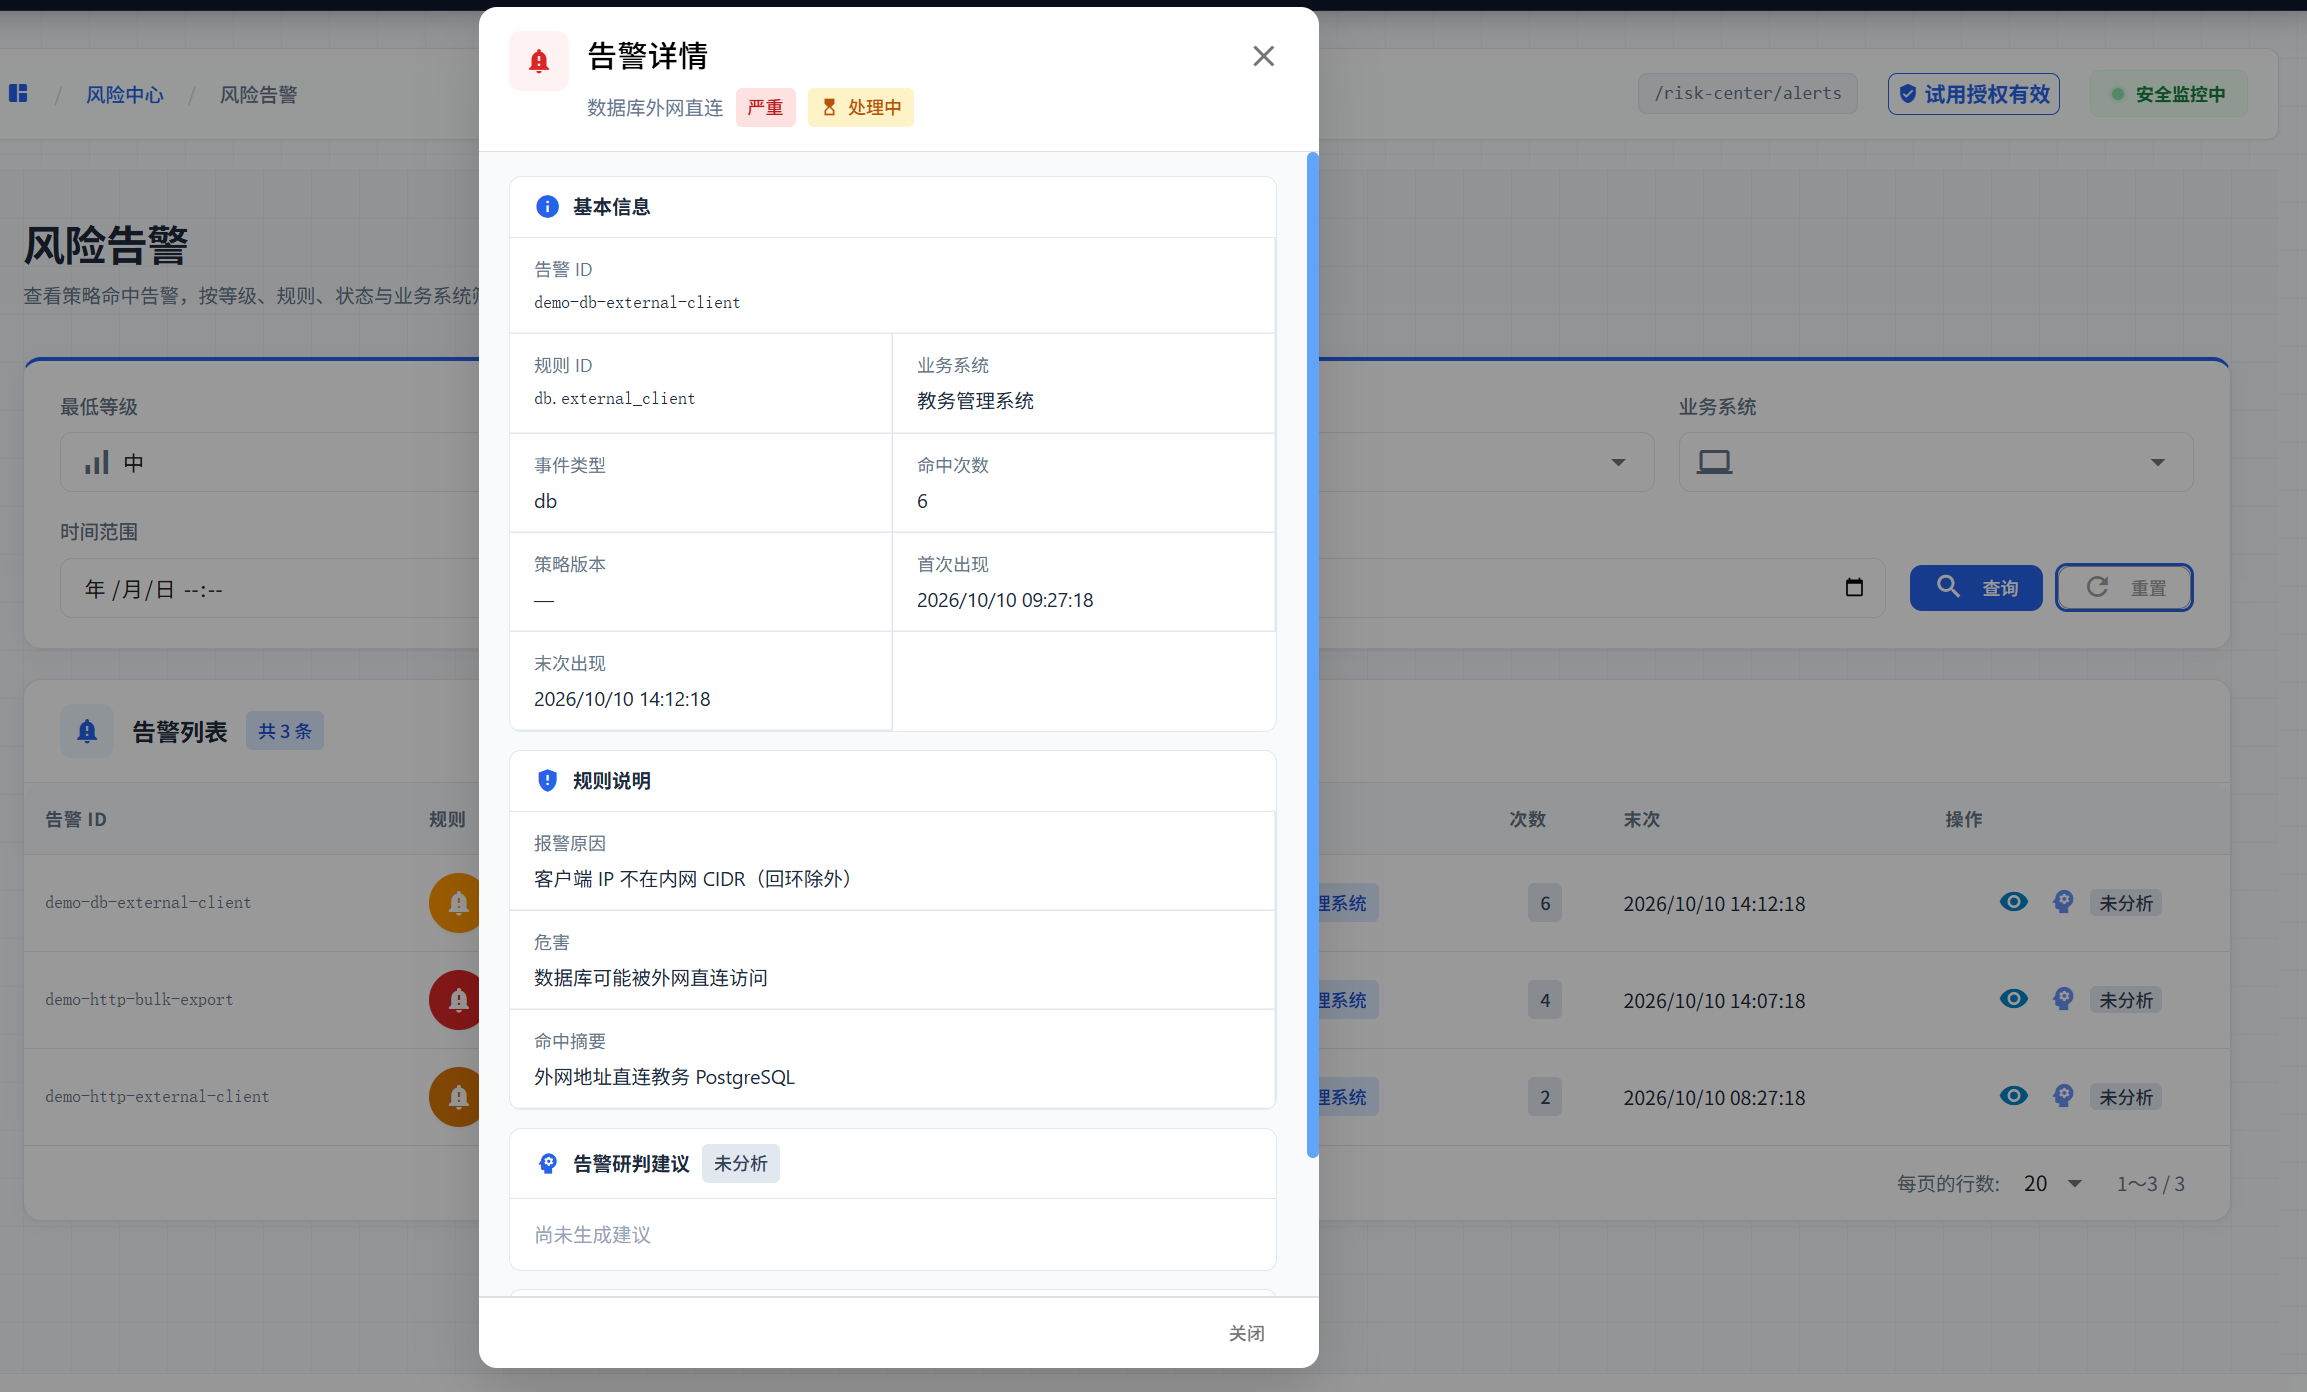Click the dialog vertical scrollbar
Viewport: 2307px width, 1392px height.
(1312, 655)
